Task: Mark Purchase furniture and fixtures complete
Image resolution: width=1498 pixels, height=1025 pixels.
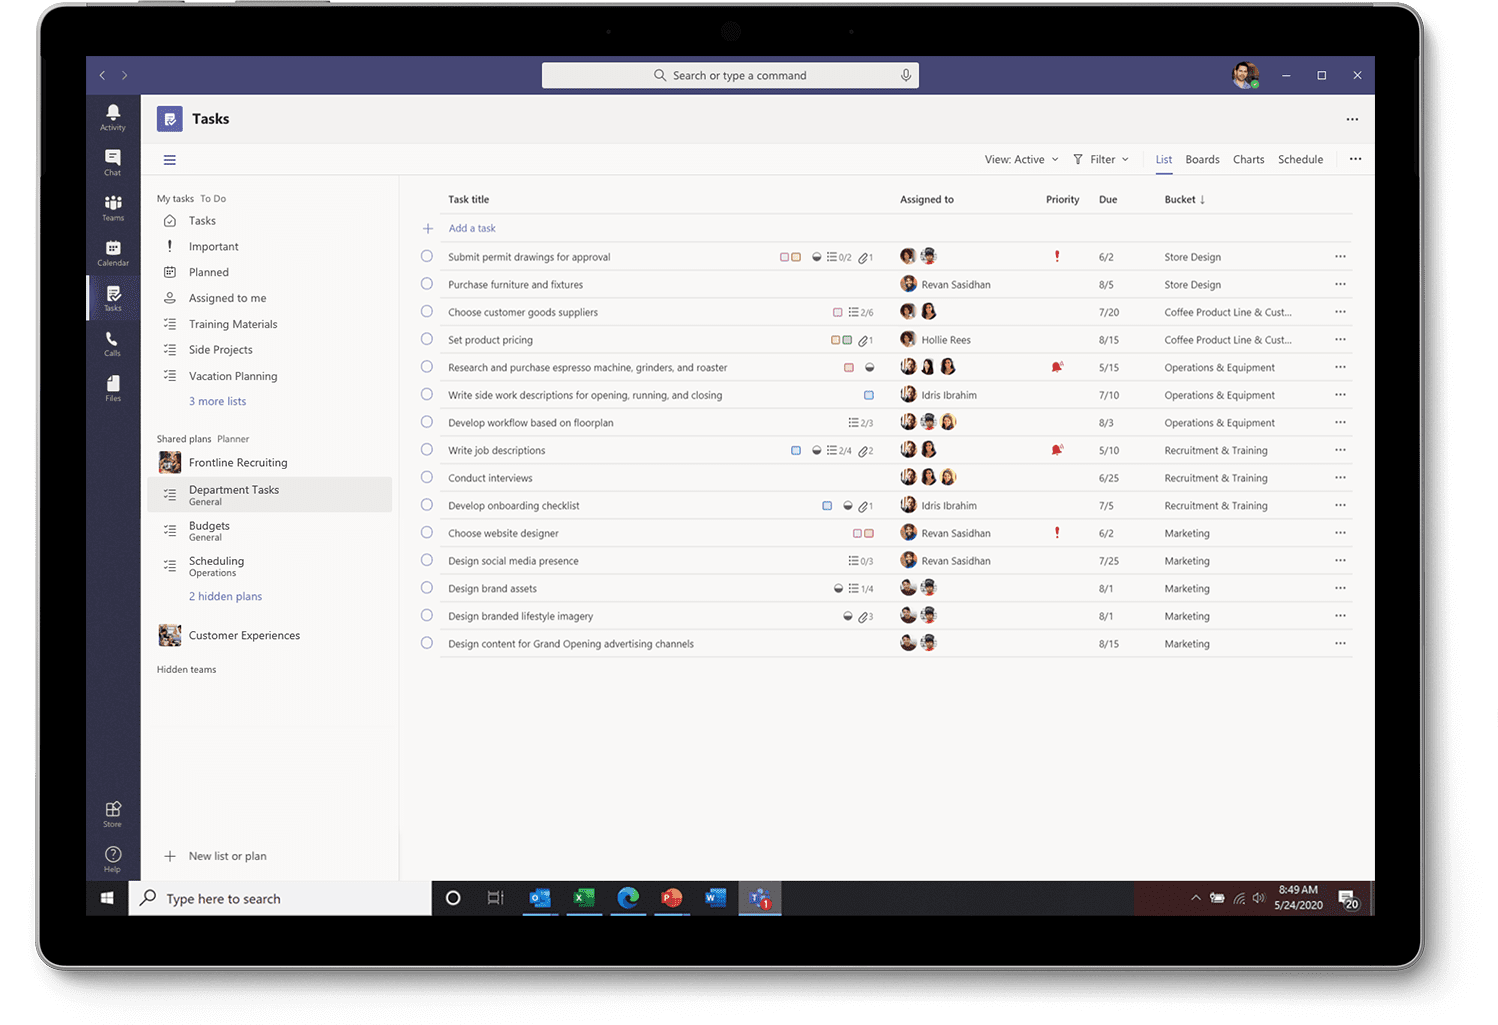Action: click(427, 284)
